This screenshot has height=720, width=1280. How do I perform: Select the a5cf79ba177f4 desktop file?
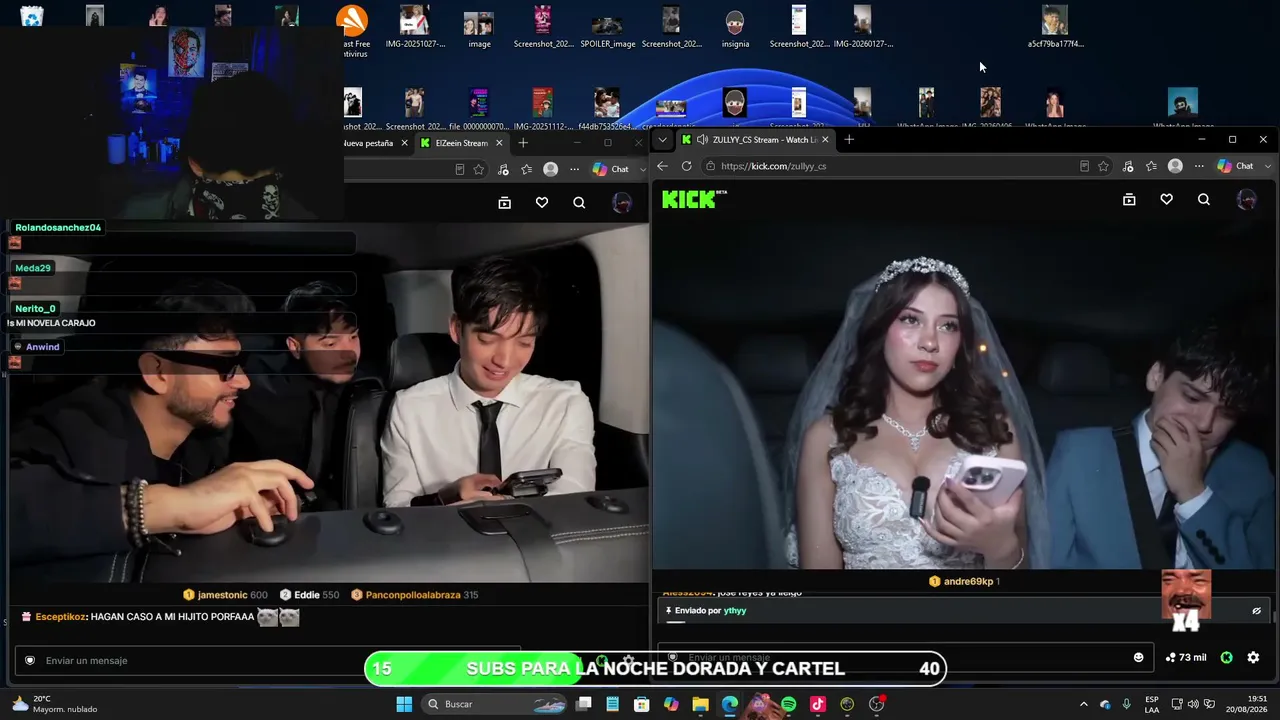(1055, 27)
